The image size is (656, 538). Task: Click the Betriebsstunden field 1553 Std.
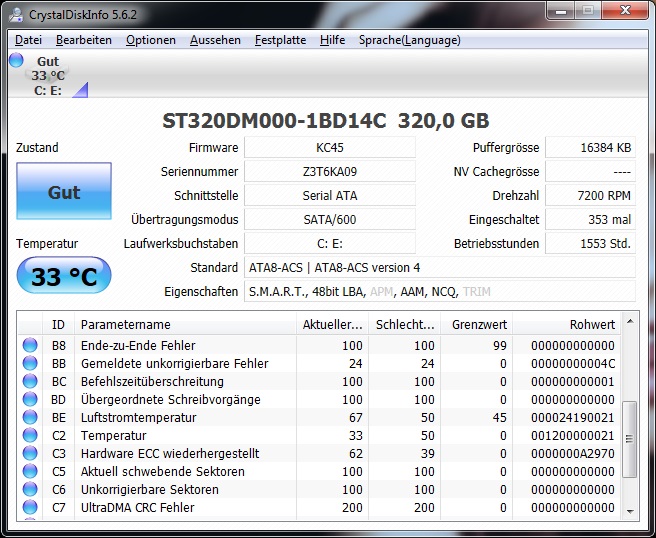pos(591,243)
